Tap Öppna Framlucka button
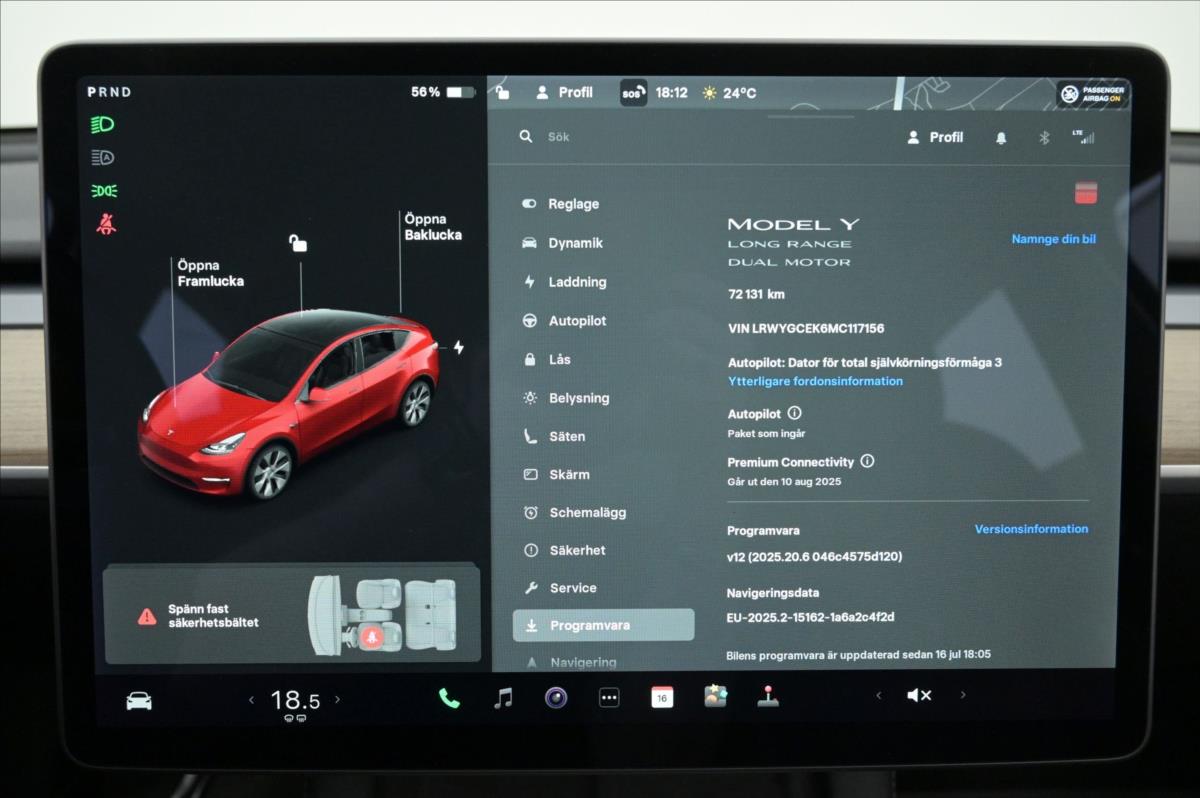The height and width of the screenshot is (798, 1200). point(210,273)
